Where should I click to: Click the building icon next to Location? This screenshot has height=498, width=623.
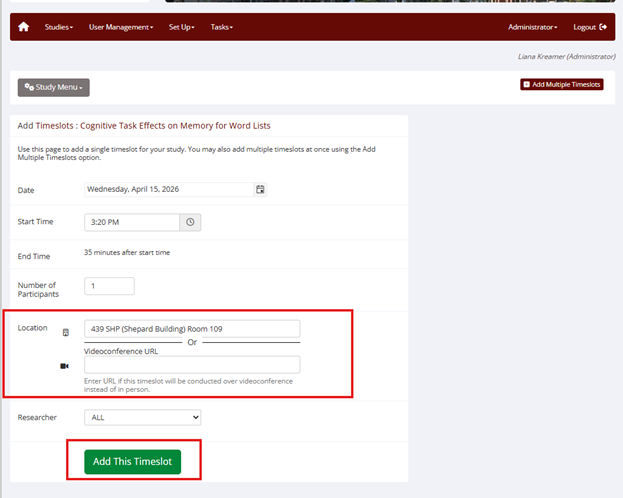point(66,332)
